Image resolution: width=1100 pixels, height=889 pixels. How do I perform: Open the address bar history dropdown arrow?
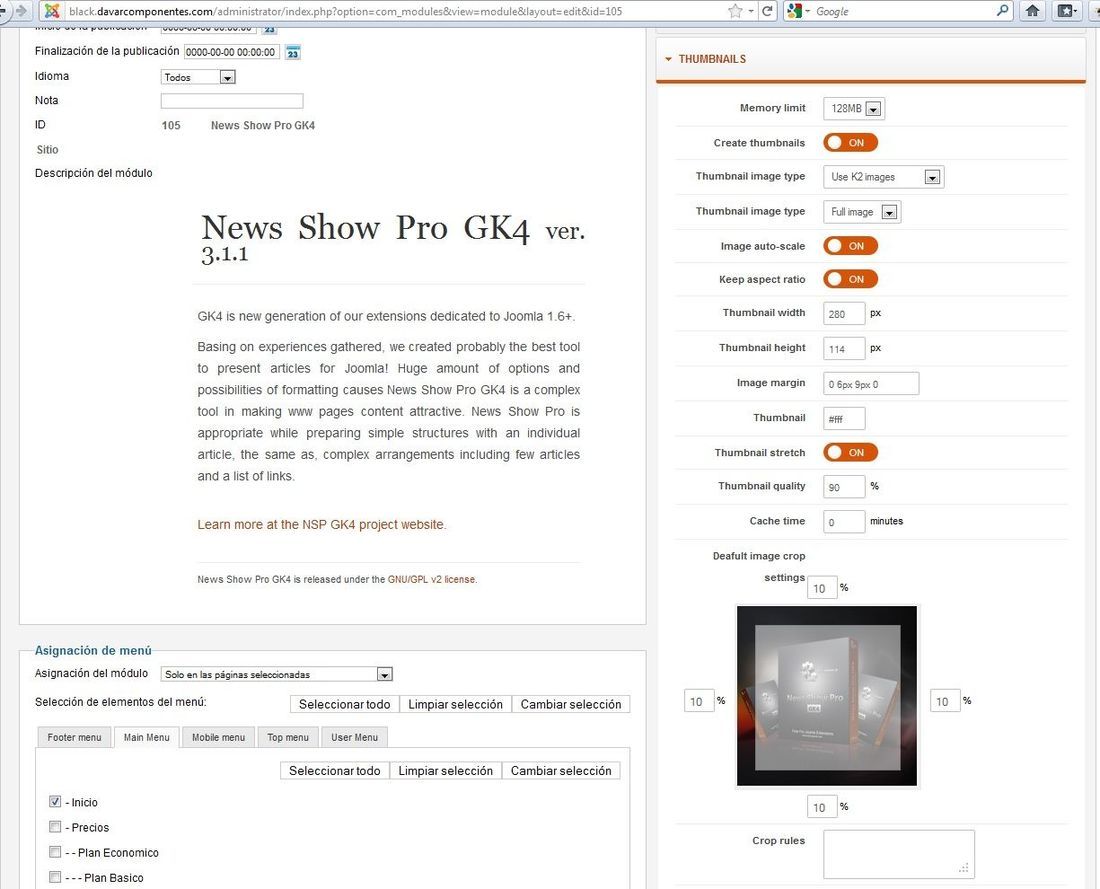751,11
